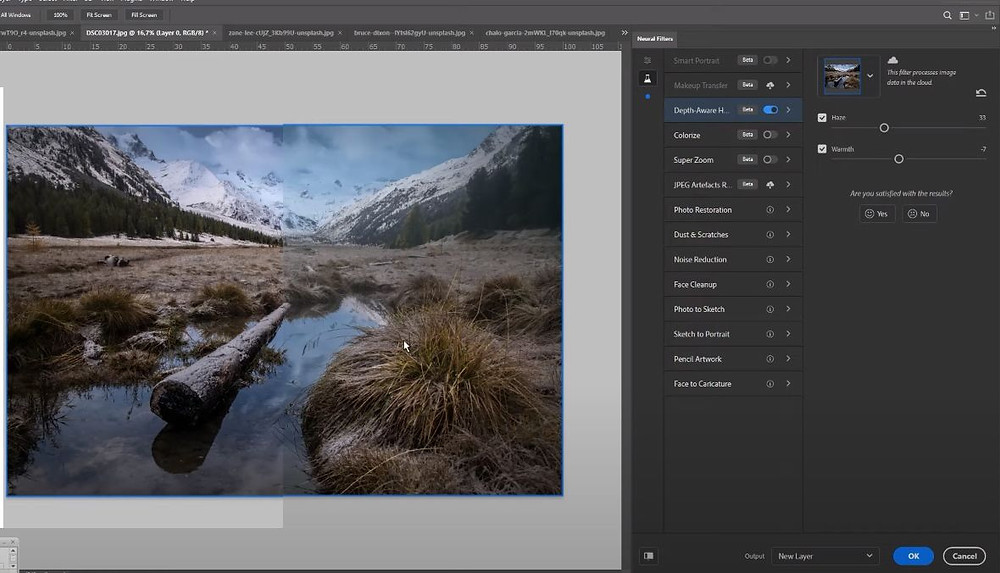Click Cancel in Neural Filters
This screenshot has width=1000, height=573.
pos(964,556)
